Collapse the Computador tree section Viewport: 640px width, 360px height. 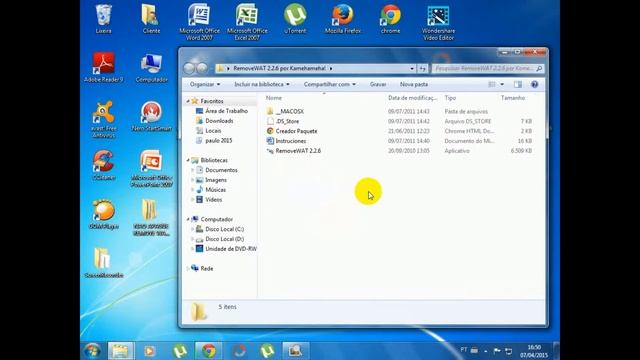pos(188,219)
